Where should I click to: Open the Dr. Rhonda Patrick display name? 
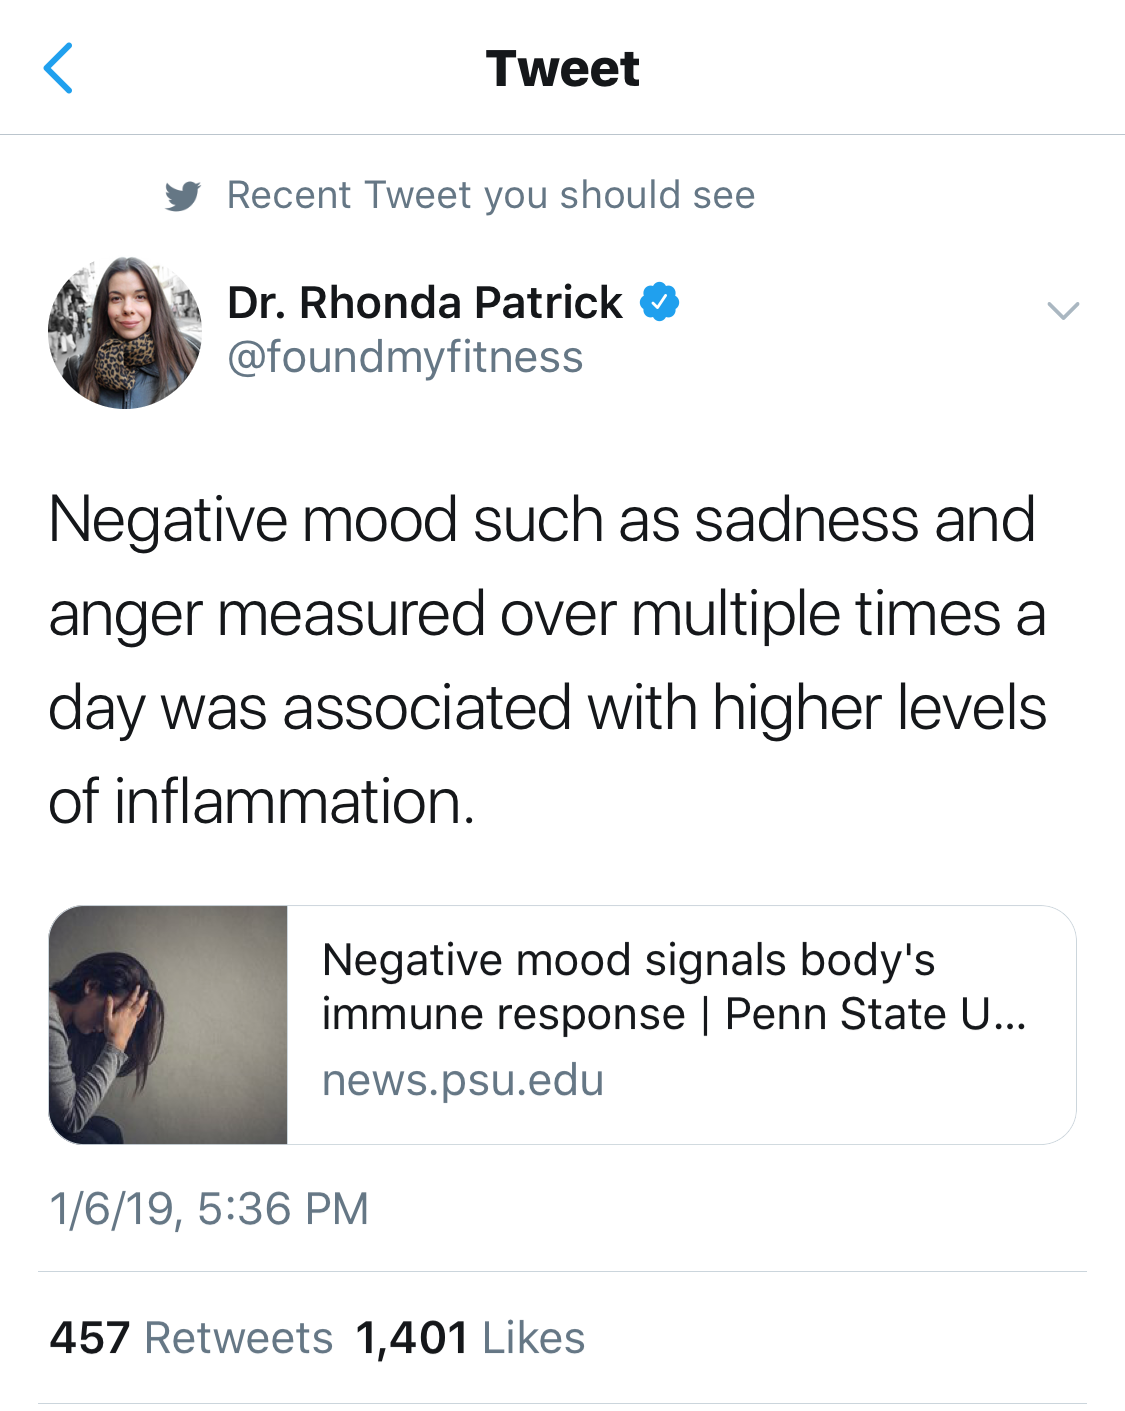point(424,302)
